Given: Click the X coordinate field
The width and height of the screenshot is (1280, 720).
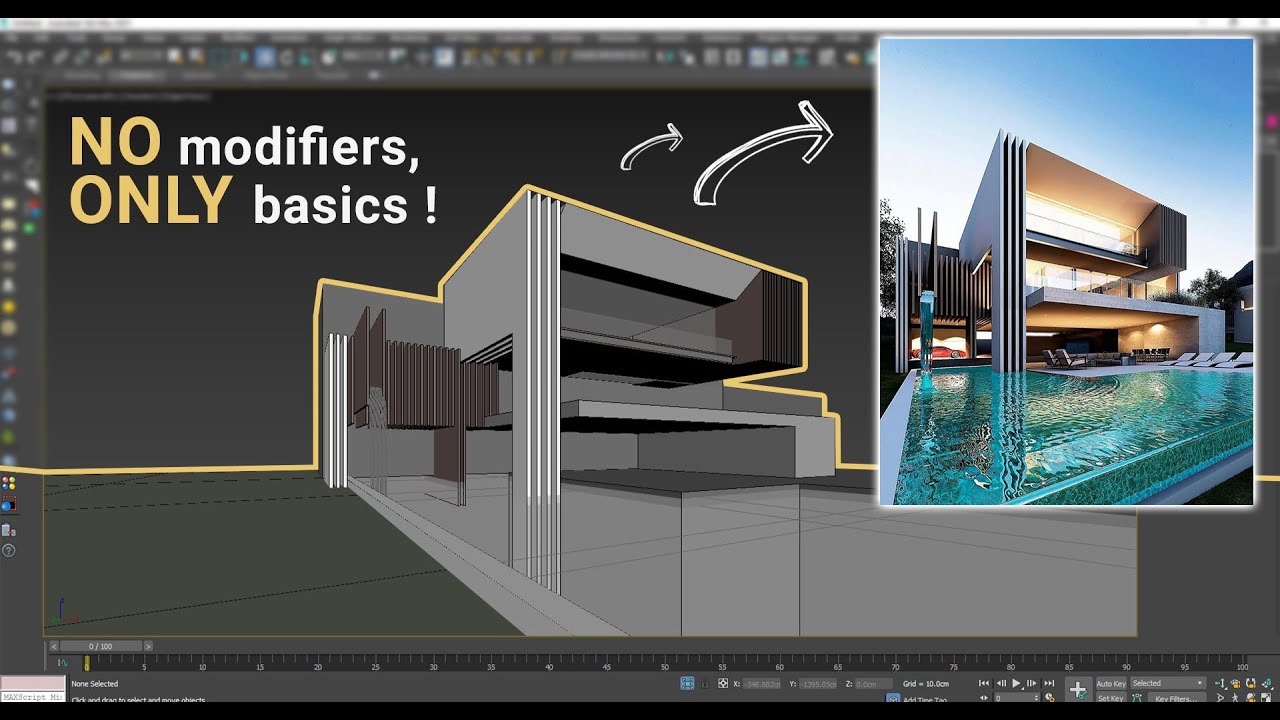Looking at the screenshot, I should (x=762, y=684).
